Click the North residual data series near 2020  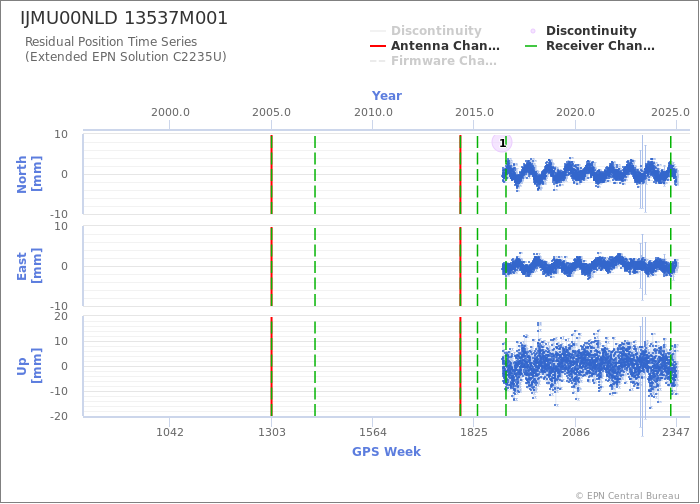575,172
